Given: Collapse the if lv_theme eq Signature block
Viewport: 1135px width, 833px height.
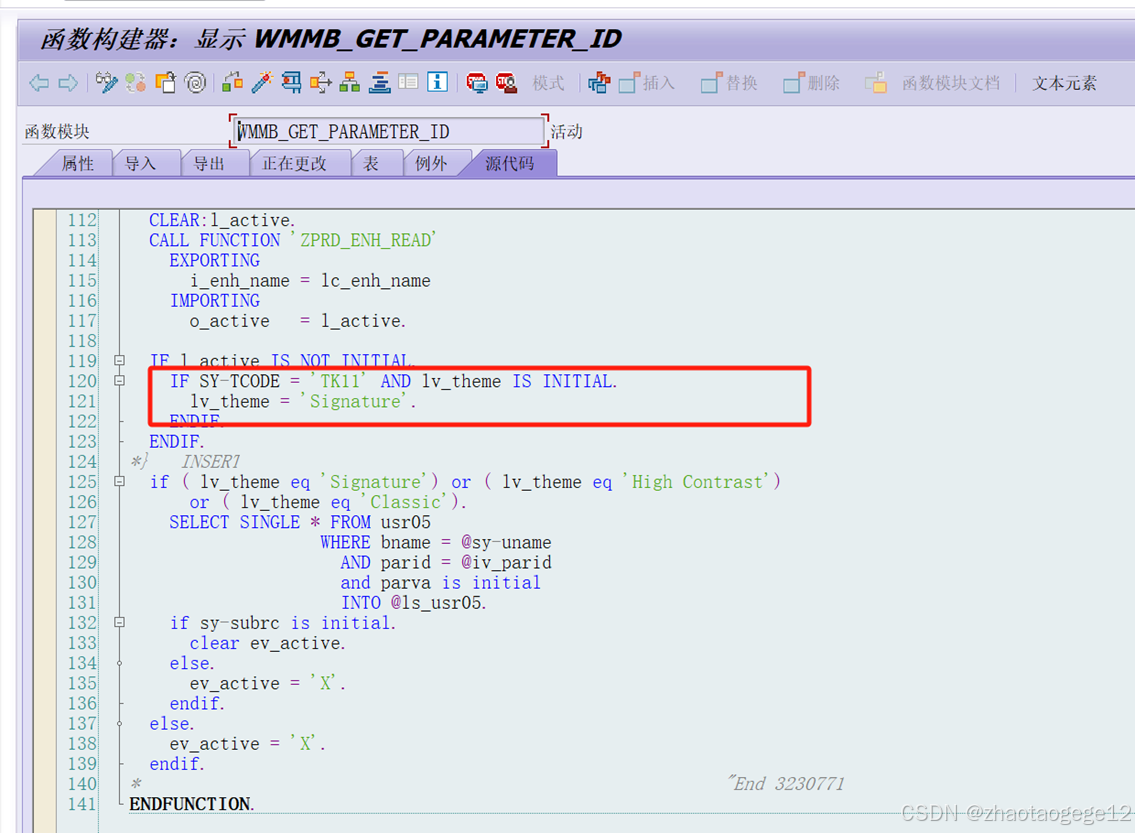Looking at the screenshot, I should point(119,482).
